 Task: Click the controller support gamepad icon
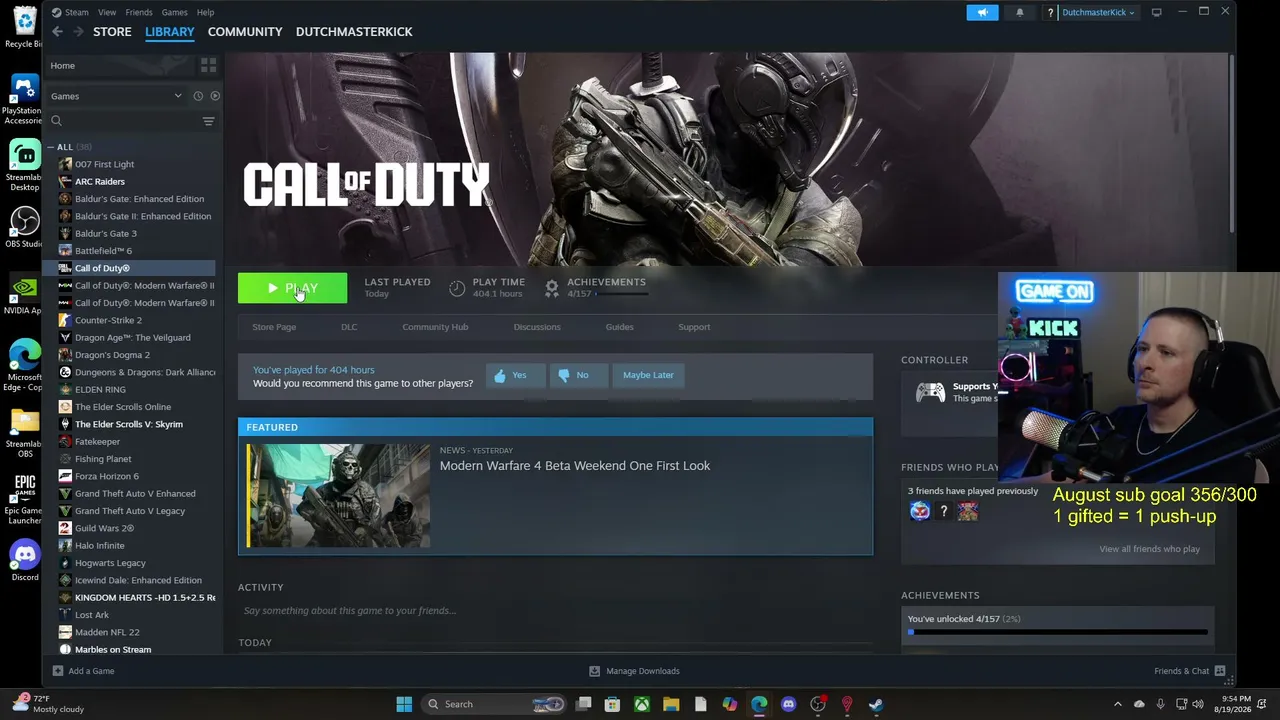930,392
